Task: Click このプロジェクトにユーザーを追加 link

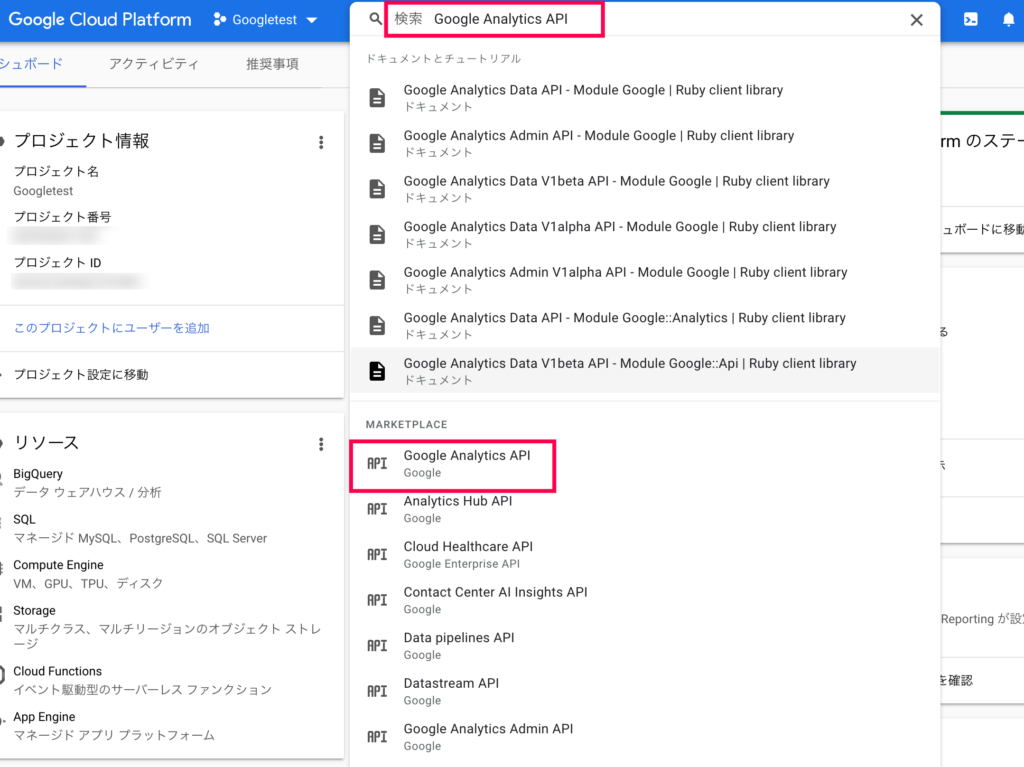Action: [x=112, y=328]
